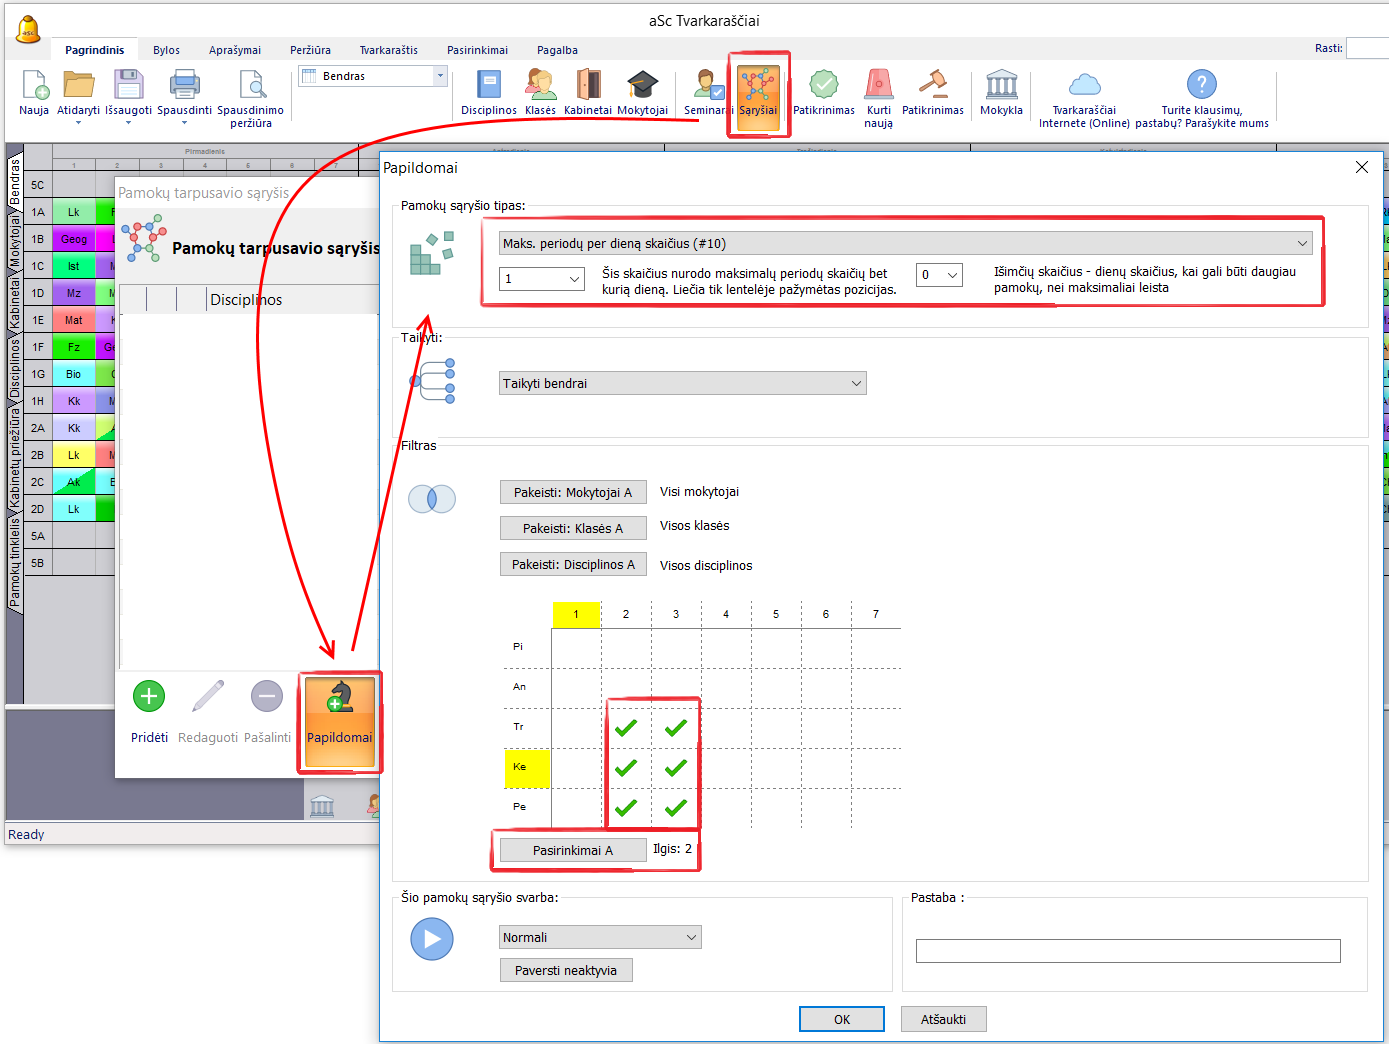Toggle checkmark at Pe row, column 2
The height and width of the screenshot is (1044, 1389).
(626, 808)
